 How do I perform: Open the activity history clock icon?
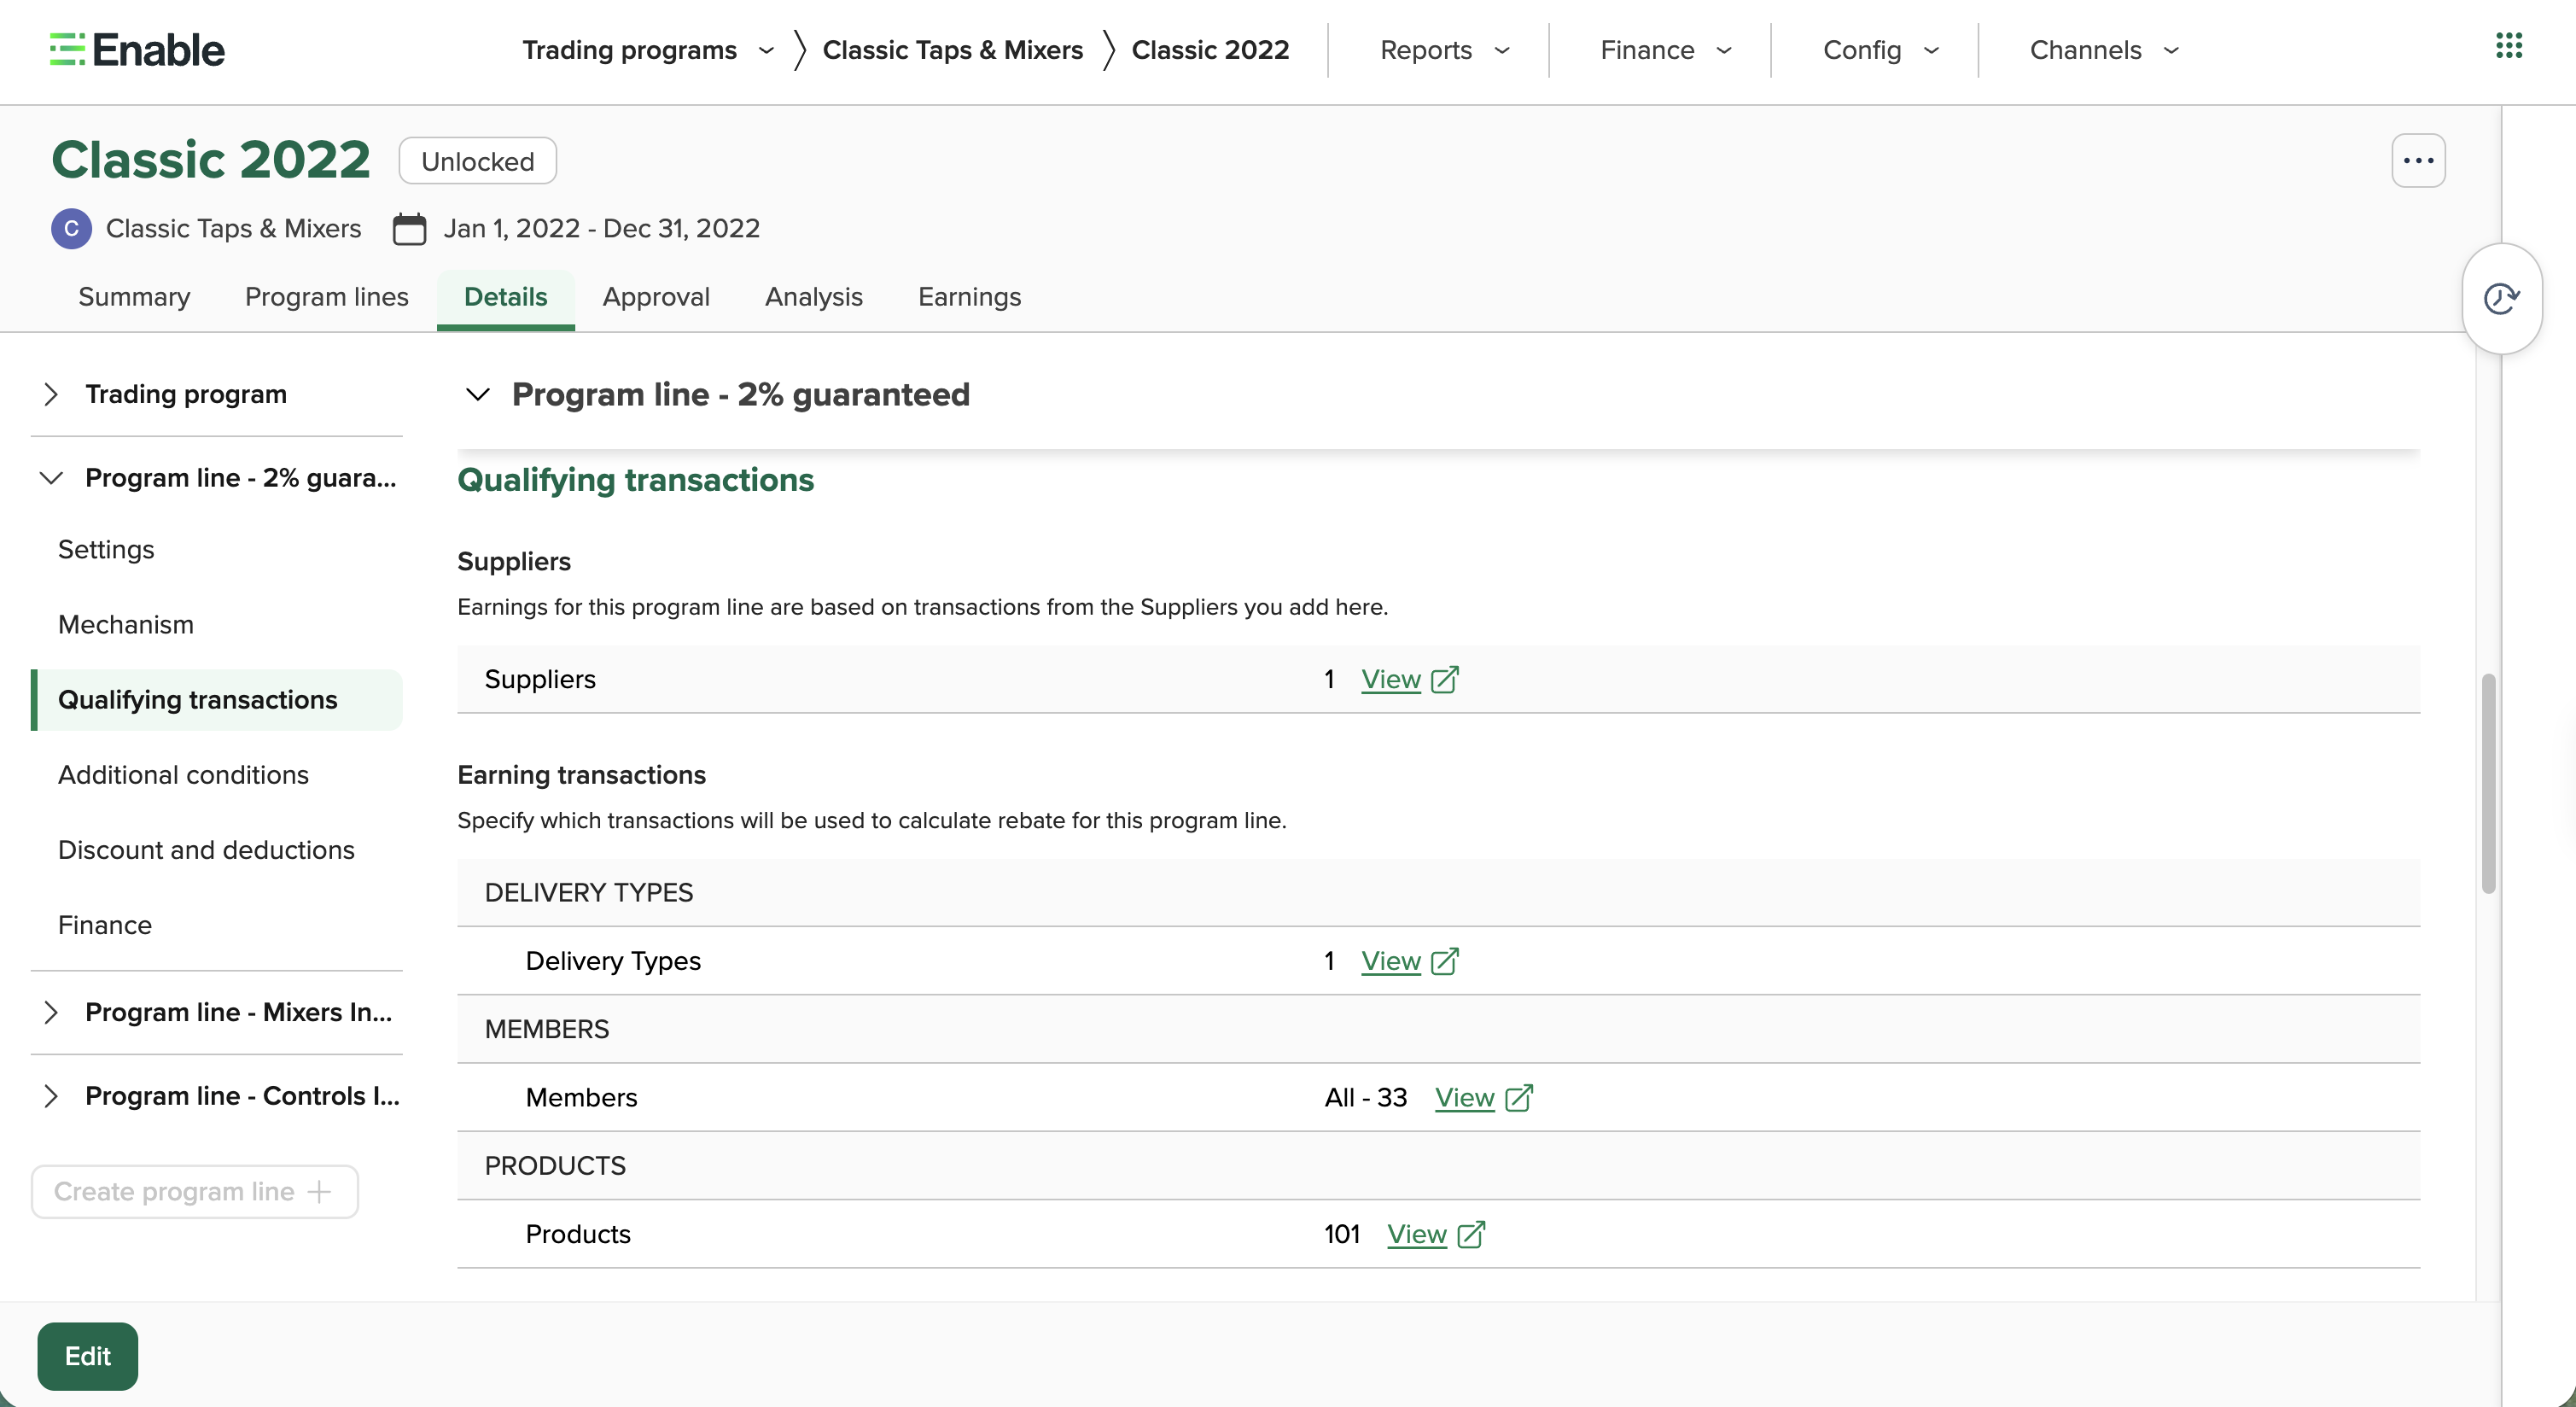pyautogui.click(x=2501, y=298)
